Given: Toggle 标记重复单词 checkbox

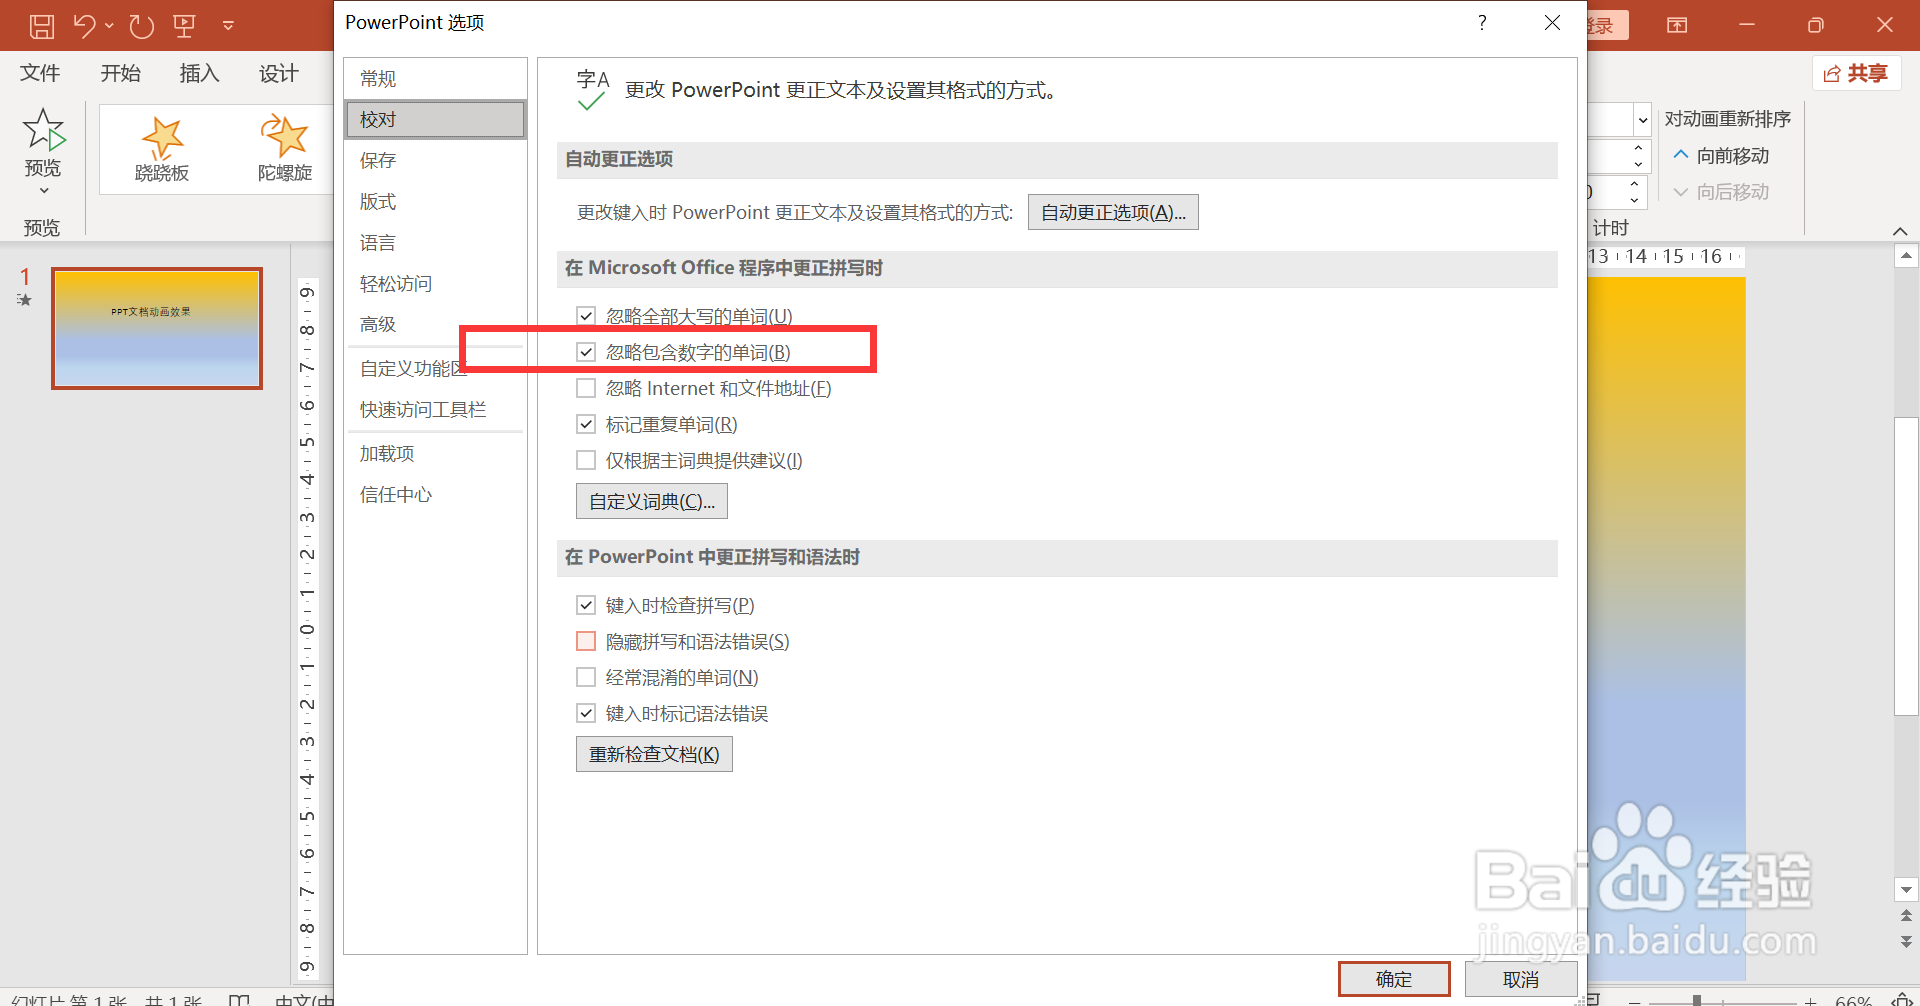Looking at the screenshot, I should click(x=586, y=424).
